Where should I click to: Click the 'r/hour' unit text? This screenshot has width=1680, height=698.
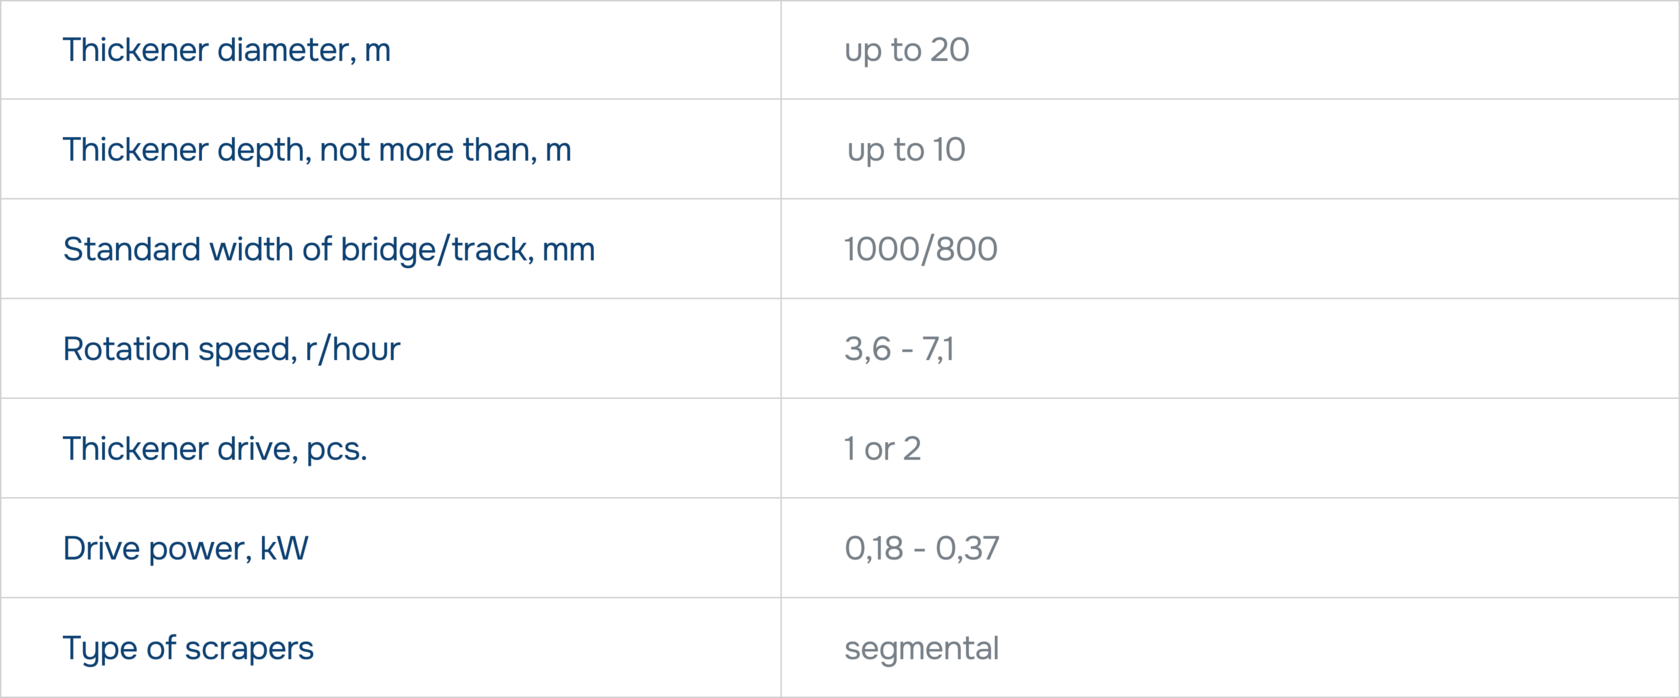[x=352, y=349]
